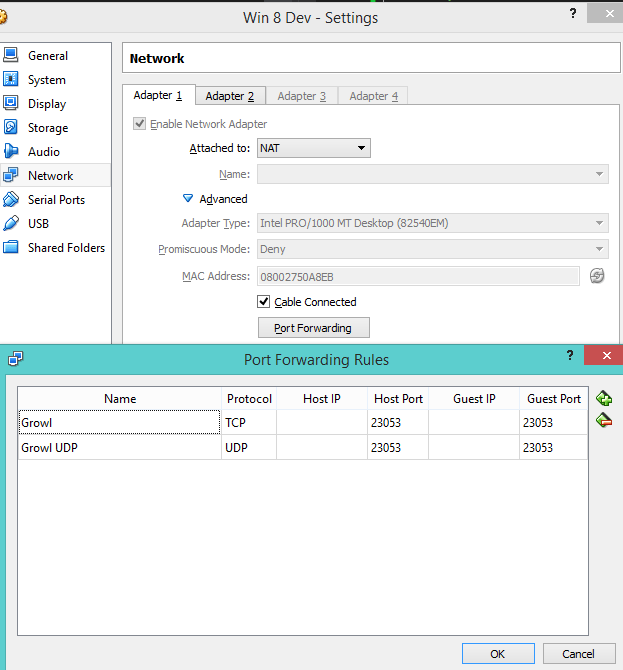This screenshot has height=670, width=623.
Task: Click the Port Forwarding button
Action: [313, 328]
